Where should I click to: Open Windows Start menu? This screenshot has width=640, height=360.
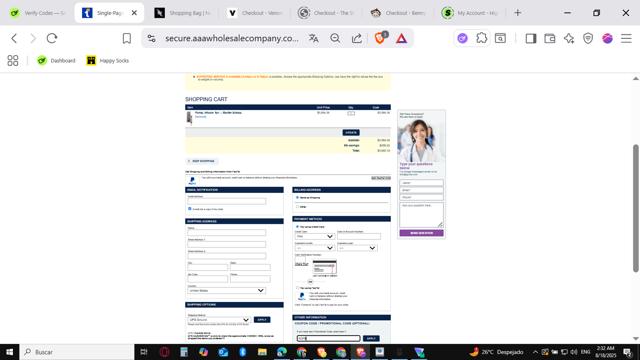pos(9,352)
